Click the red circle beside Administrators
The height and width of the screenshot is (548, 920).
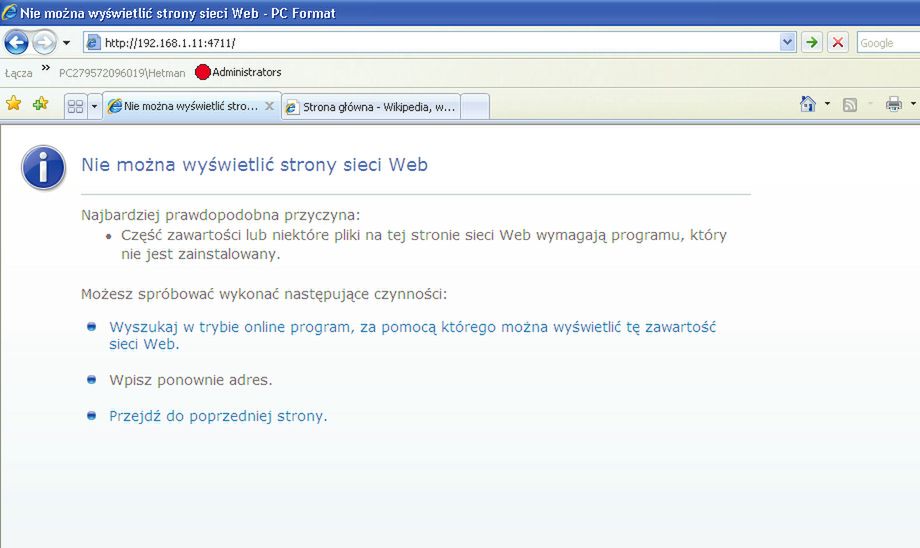pyautogui.click(x=202, y=72)
